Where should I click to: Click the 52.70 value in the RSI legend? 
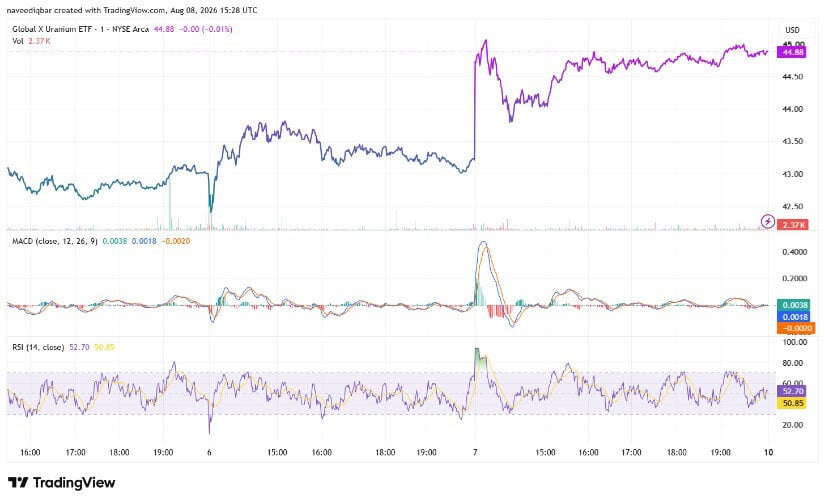(79, 347)
